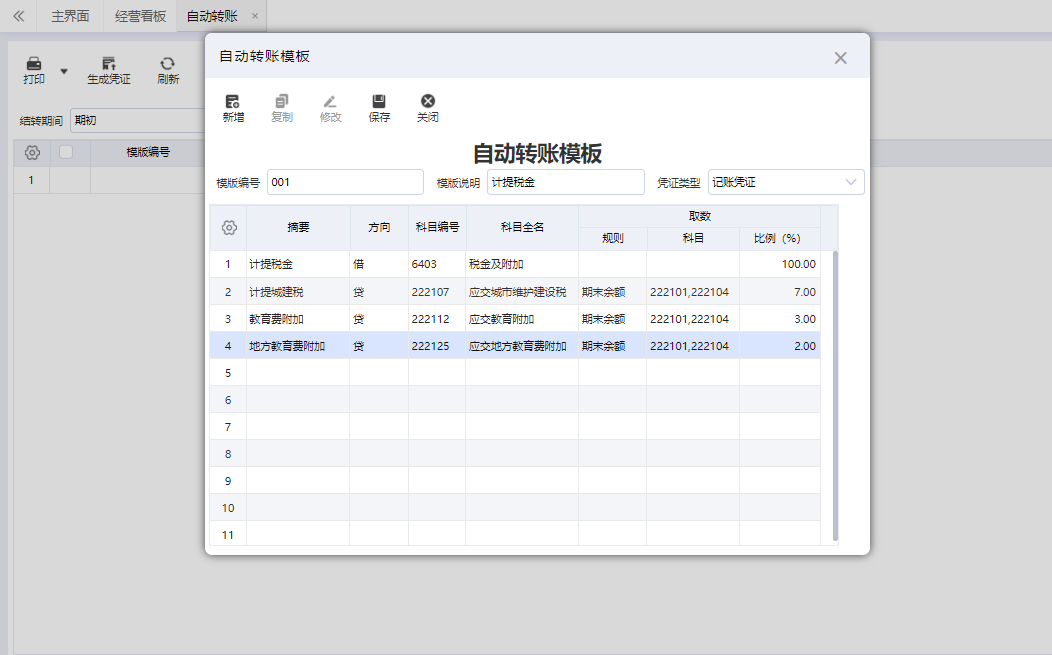
Task: Click the gear icon above row numbers in dialog table
Action: 228,227
